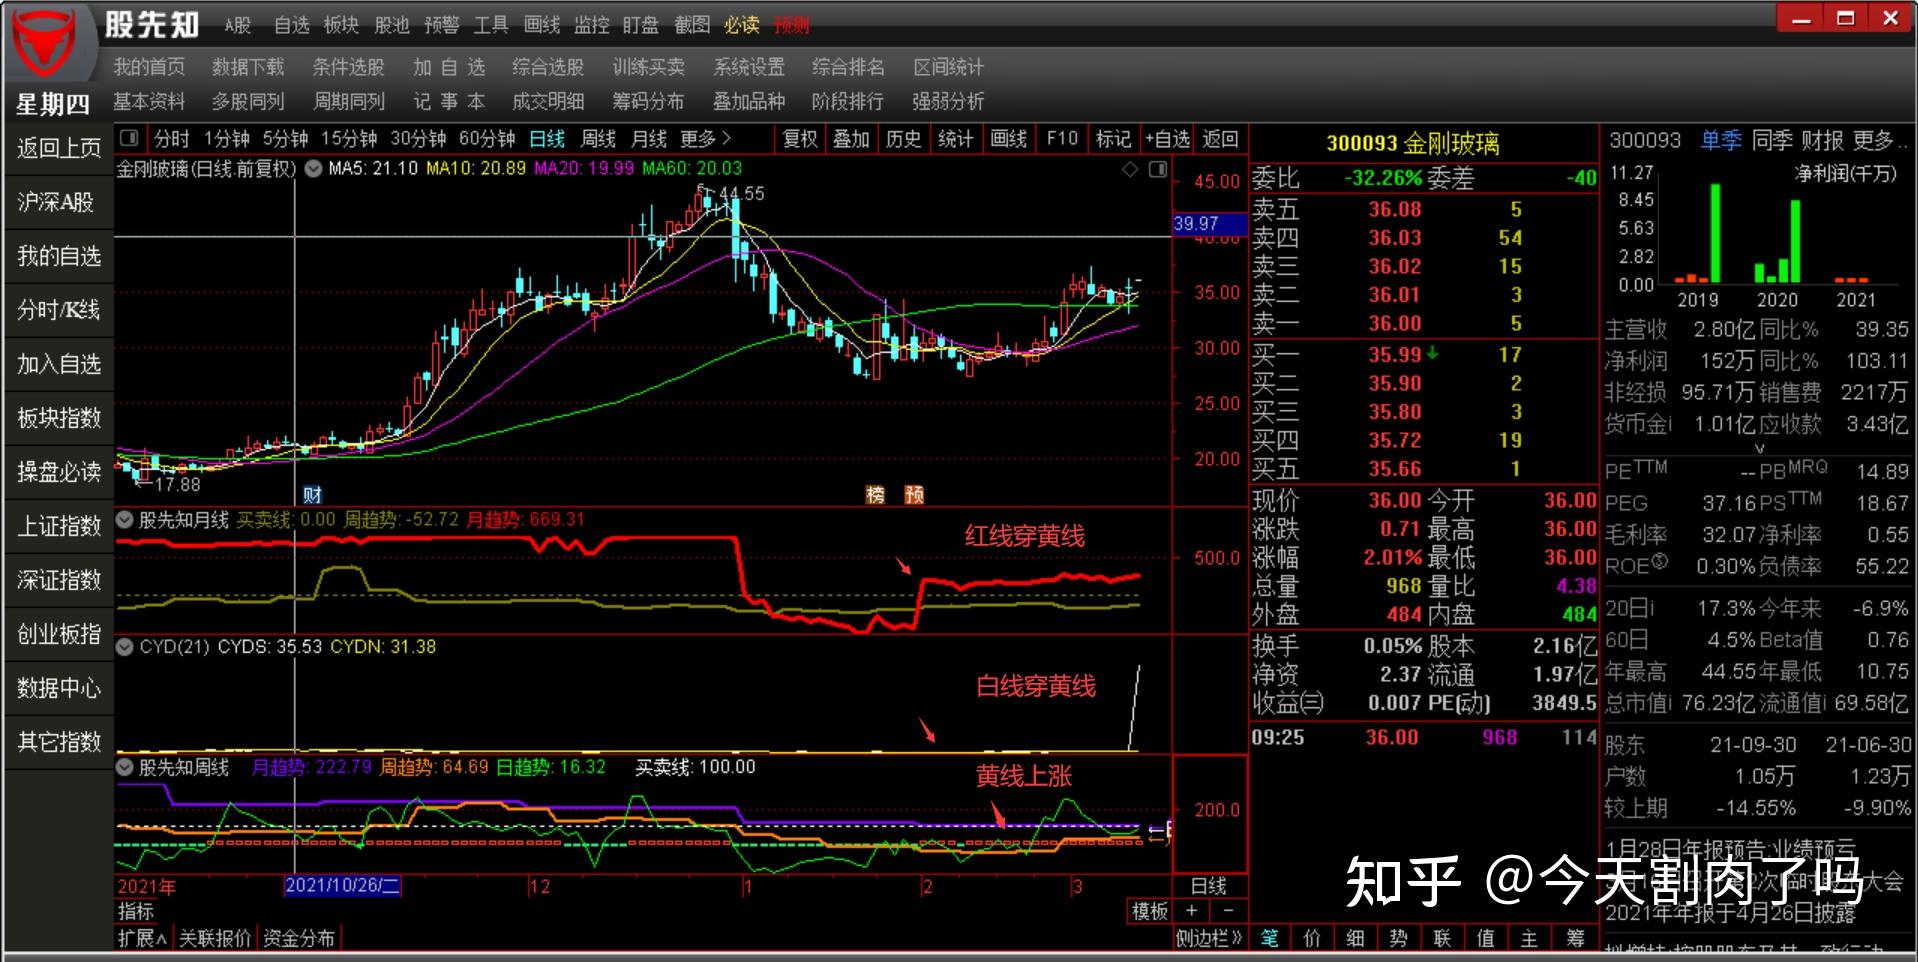The width and height of the screenshot is (1918, 962).
Task: Click the 模板 template button
Action: pyautogui.click(x=1150, y=911)
